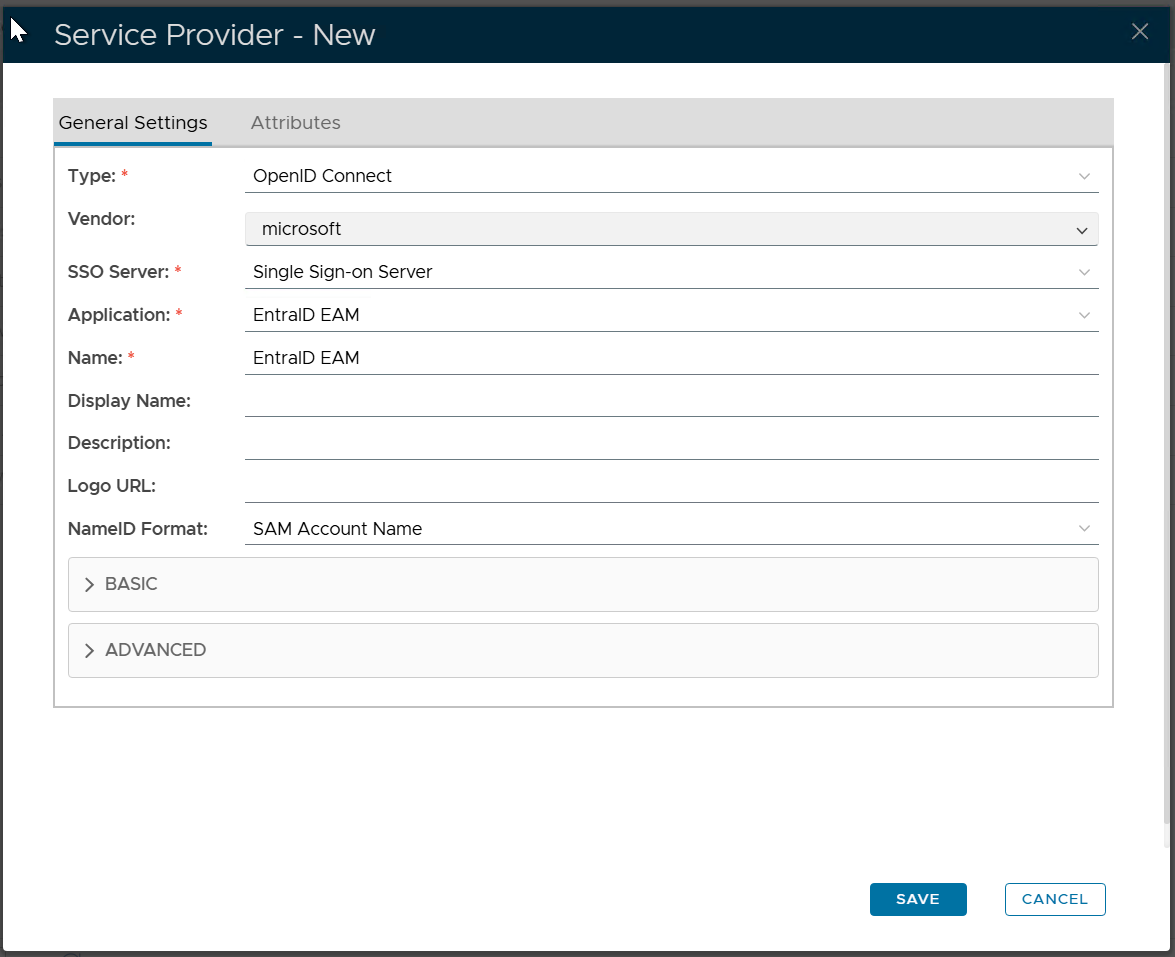Open the Vendor dropdown showing microsoft

[x=671, y=229]
